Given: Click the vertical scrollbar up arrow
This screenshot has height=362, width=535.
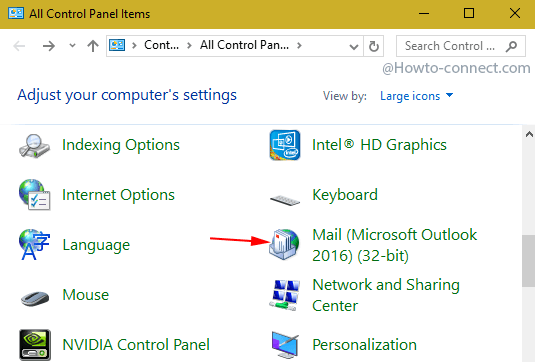Looking at the screenshot, I should tap(529, 134).
